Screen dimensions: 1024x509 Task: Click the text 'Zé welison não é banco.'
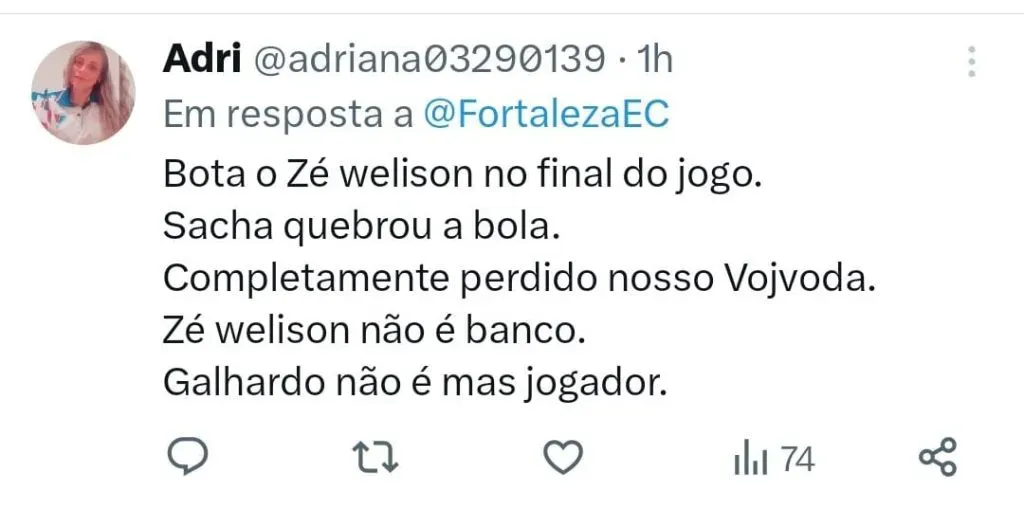pos(372,331)
